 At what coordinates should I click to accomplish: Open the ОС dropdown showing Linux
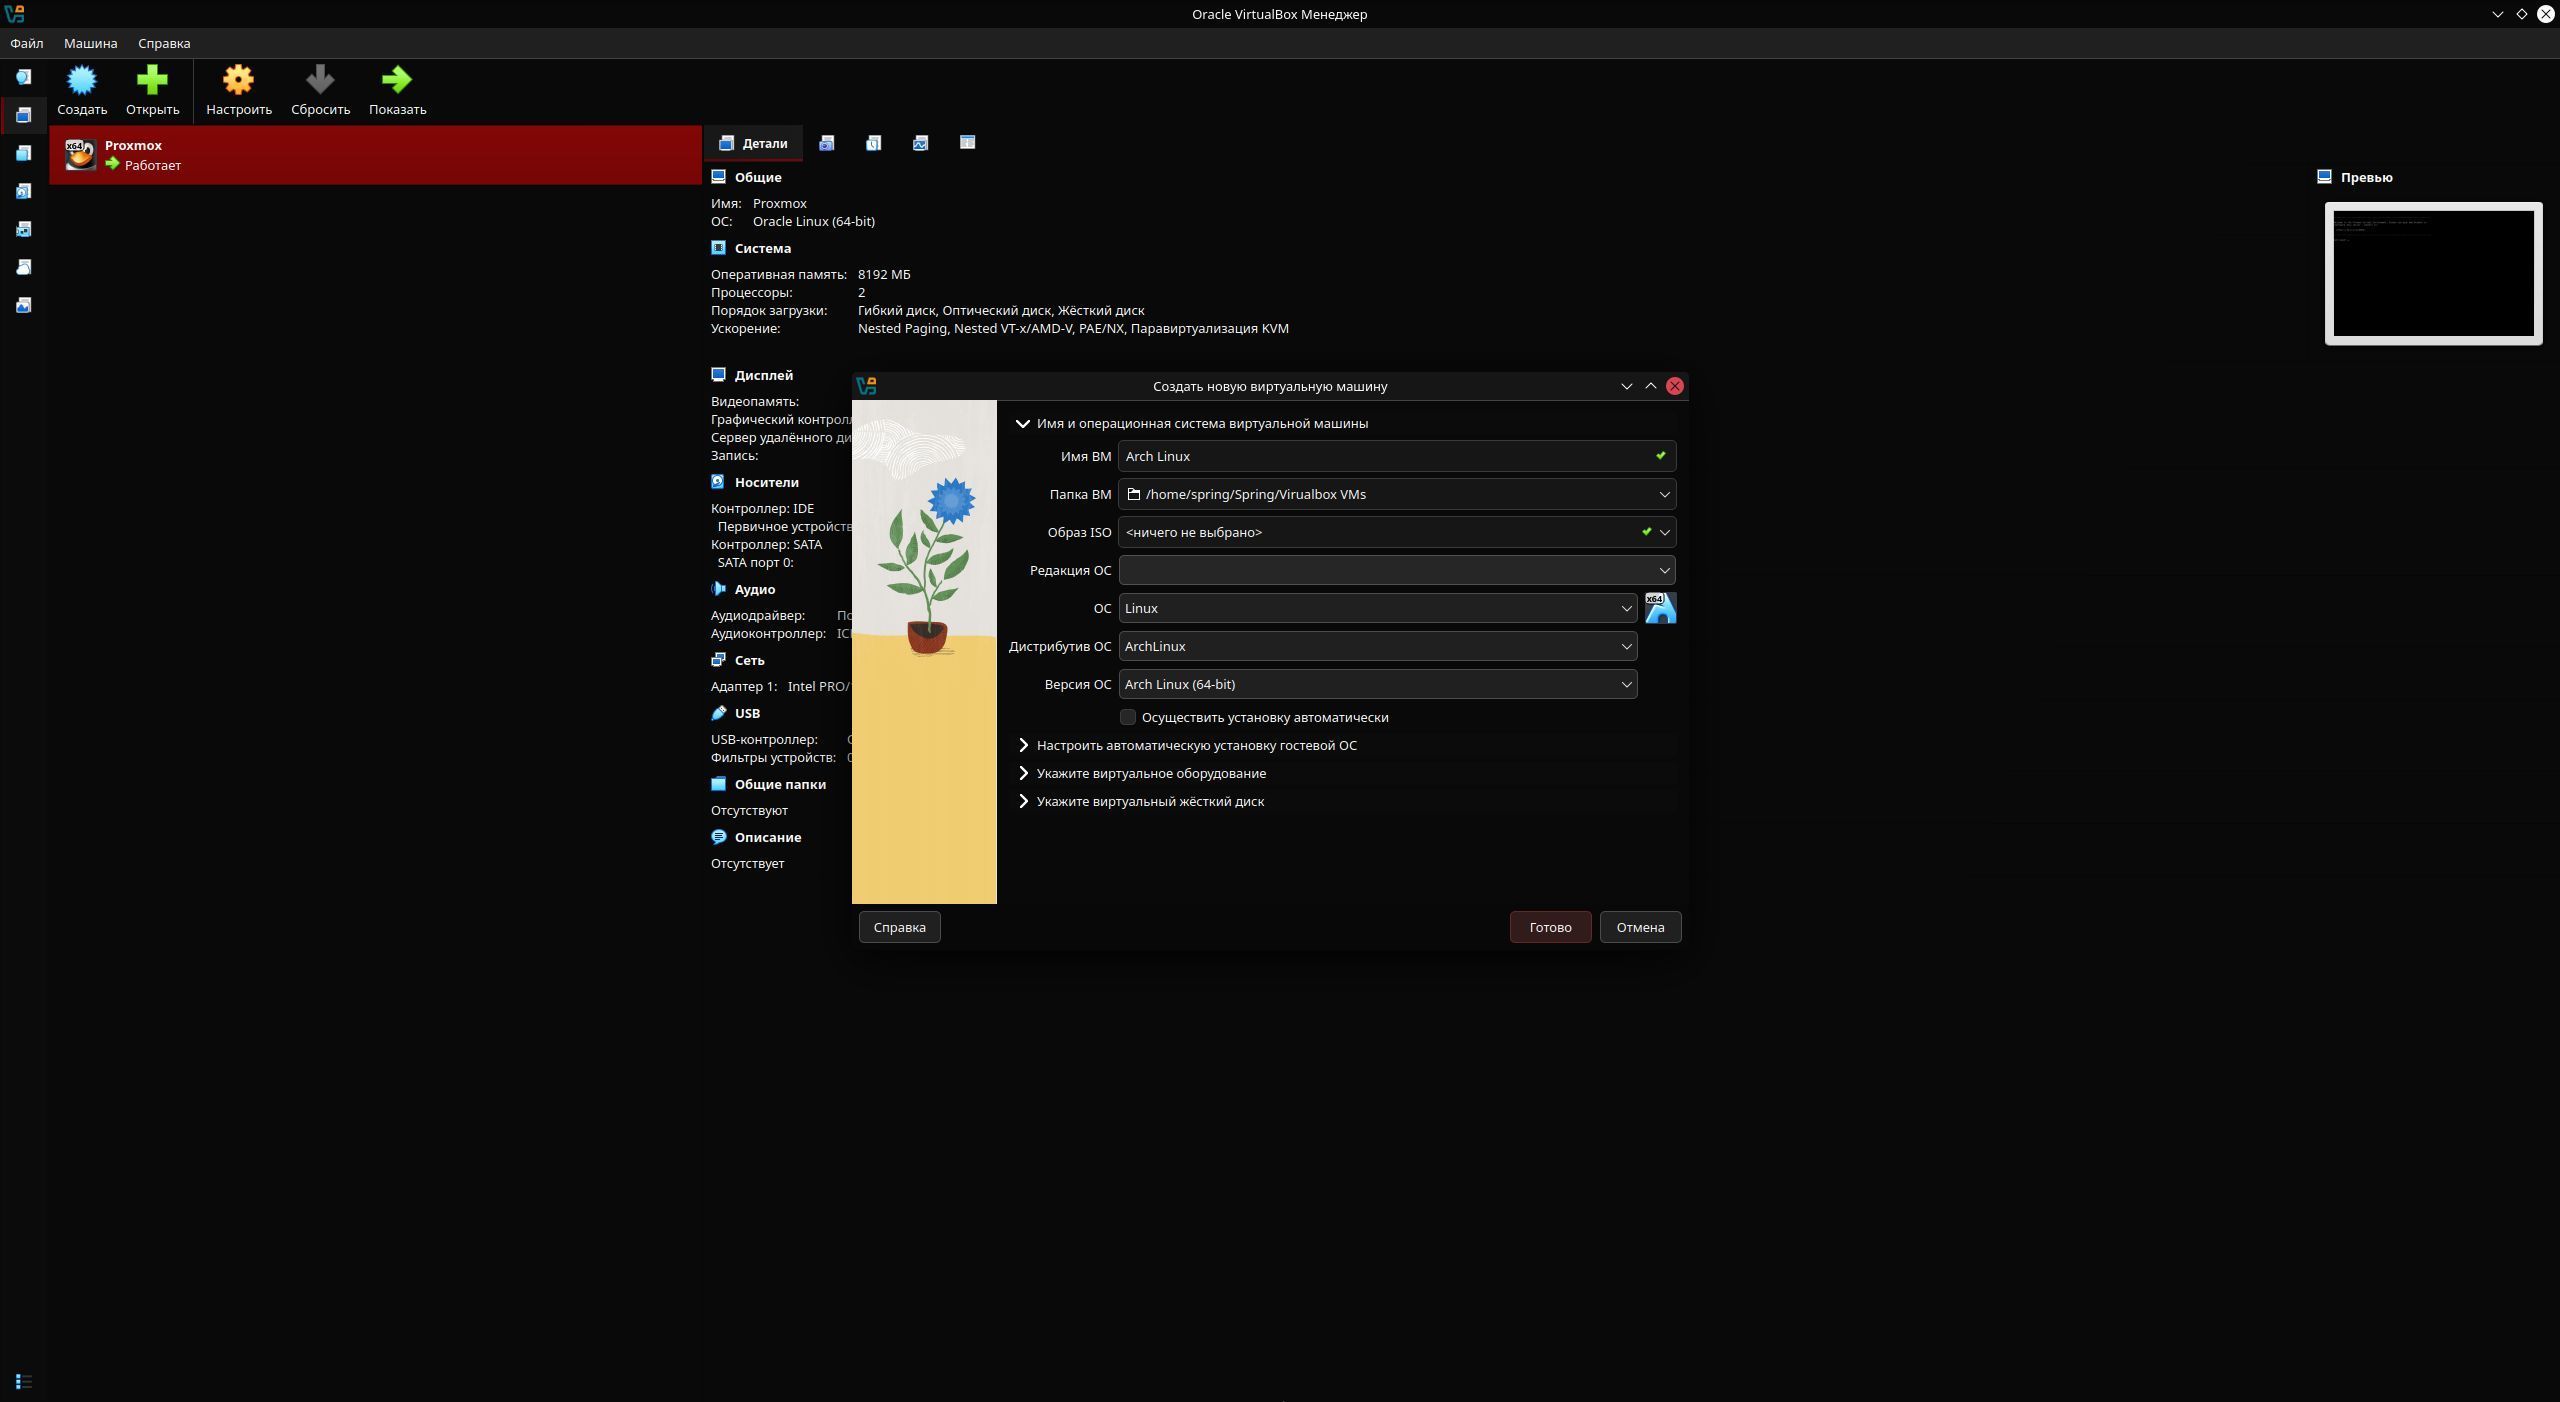tap(1378, 608)
